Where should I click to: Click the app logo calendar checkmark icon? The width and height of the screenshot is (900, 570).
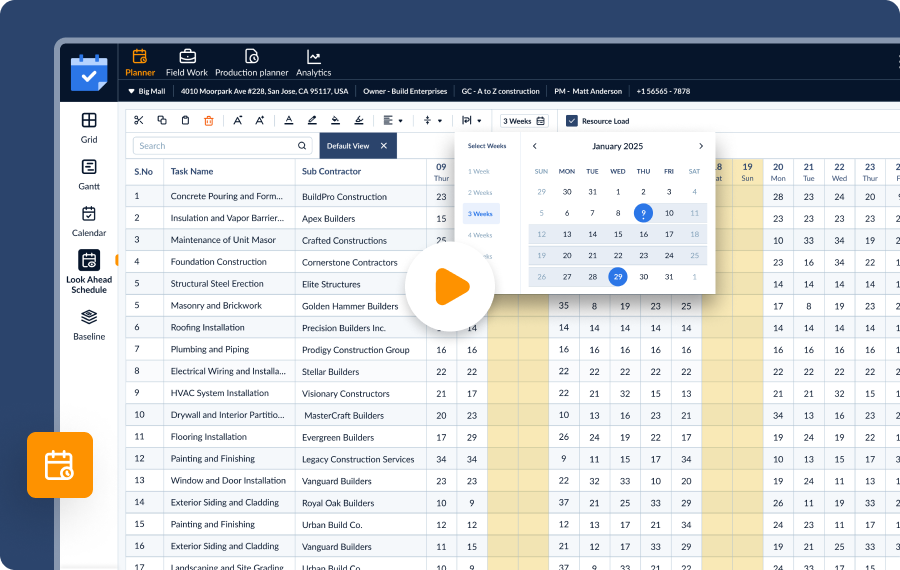point(89,73)
